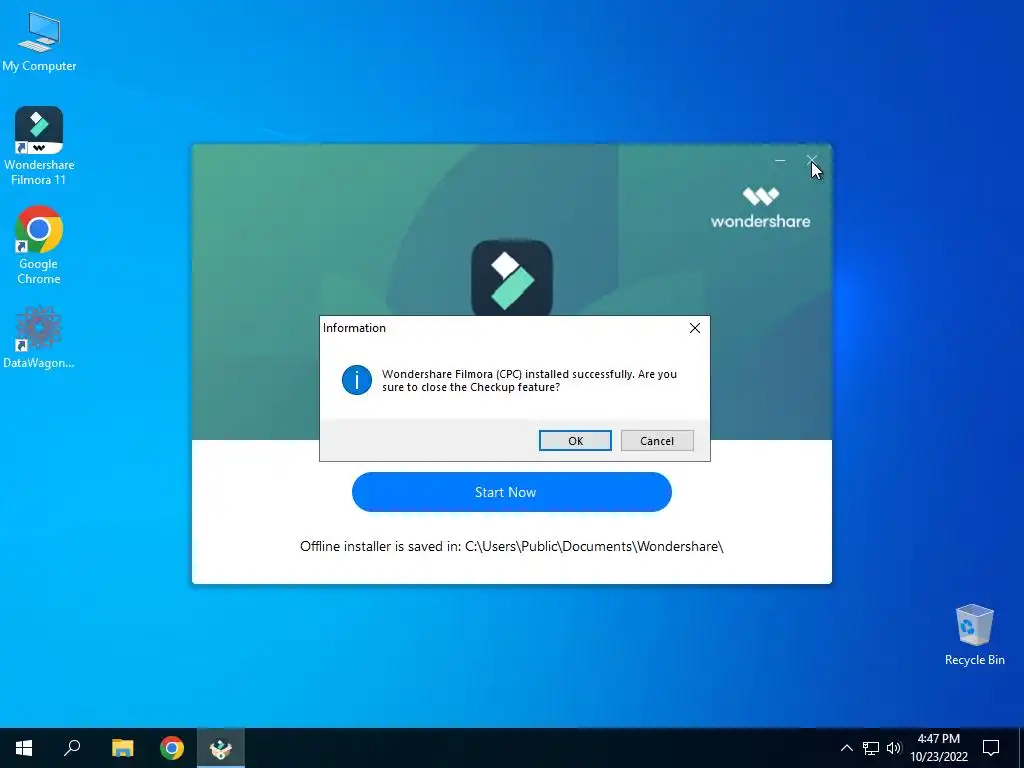The width and height of the screenshot is (1024, 768).
Task: Click the installer app icon in taskbar
Action: coord(221,748)
